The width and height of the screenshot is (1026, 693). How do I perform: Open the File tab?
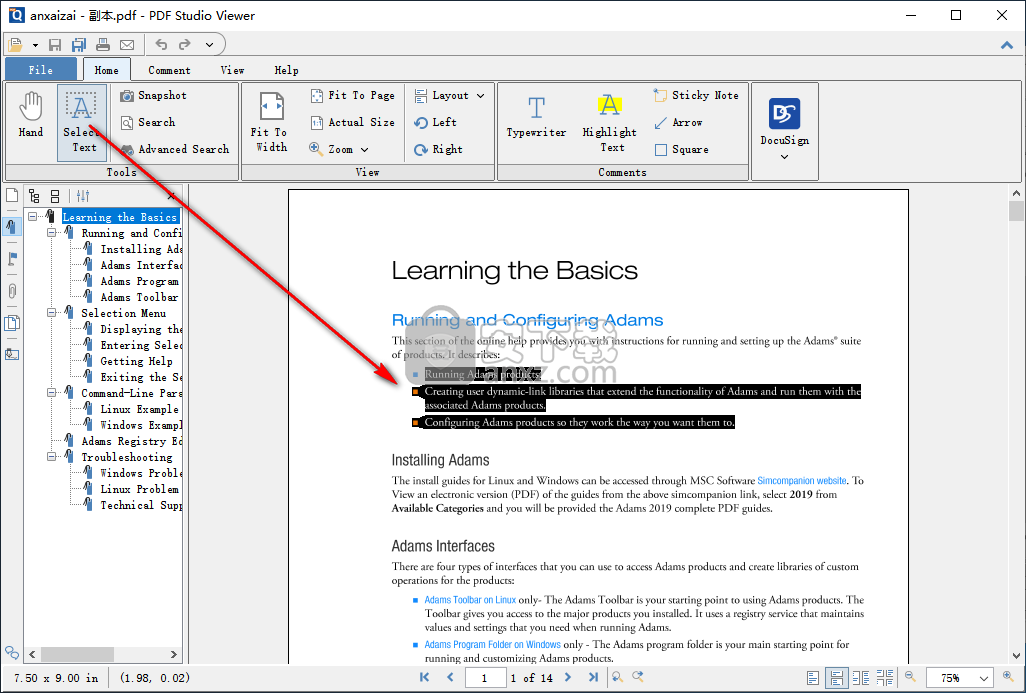coord(41,70)
